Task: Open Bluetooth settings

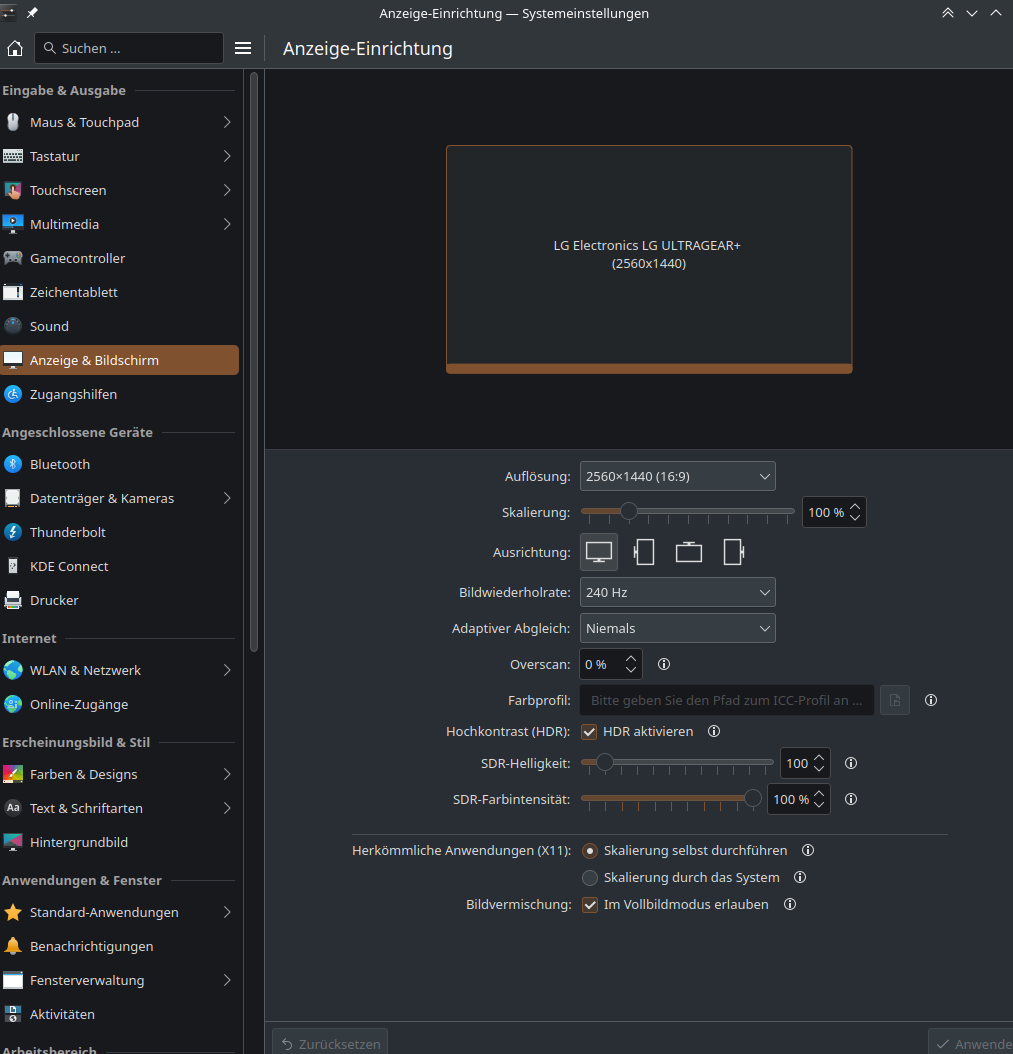Action: 120,464
